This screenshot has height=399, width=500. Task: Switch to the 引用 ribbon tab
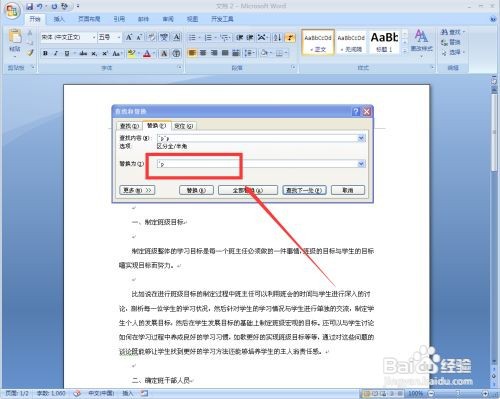119,19
